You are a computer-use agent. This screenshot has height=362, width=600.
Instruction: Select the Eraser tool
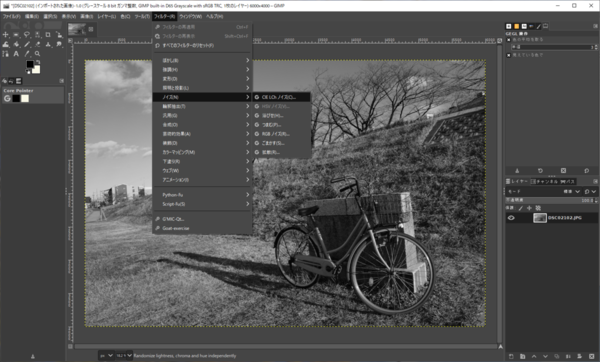[x=38, y=44]
